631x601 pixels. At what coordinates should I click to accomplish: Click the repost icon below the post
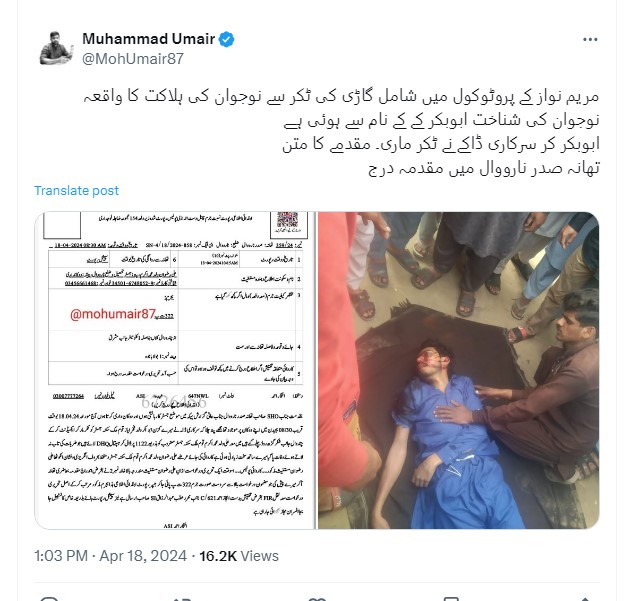coord(181,599)
